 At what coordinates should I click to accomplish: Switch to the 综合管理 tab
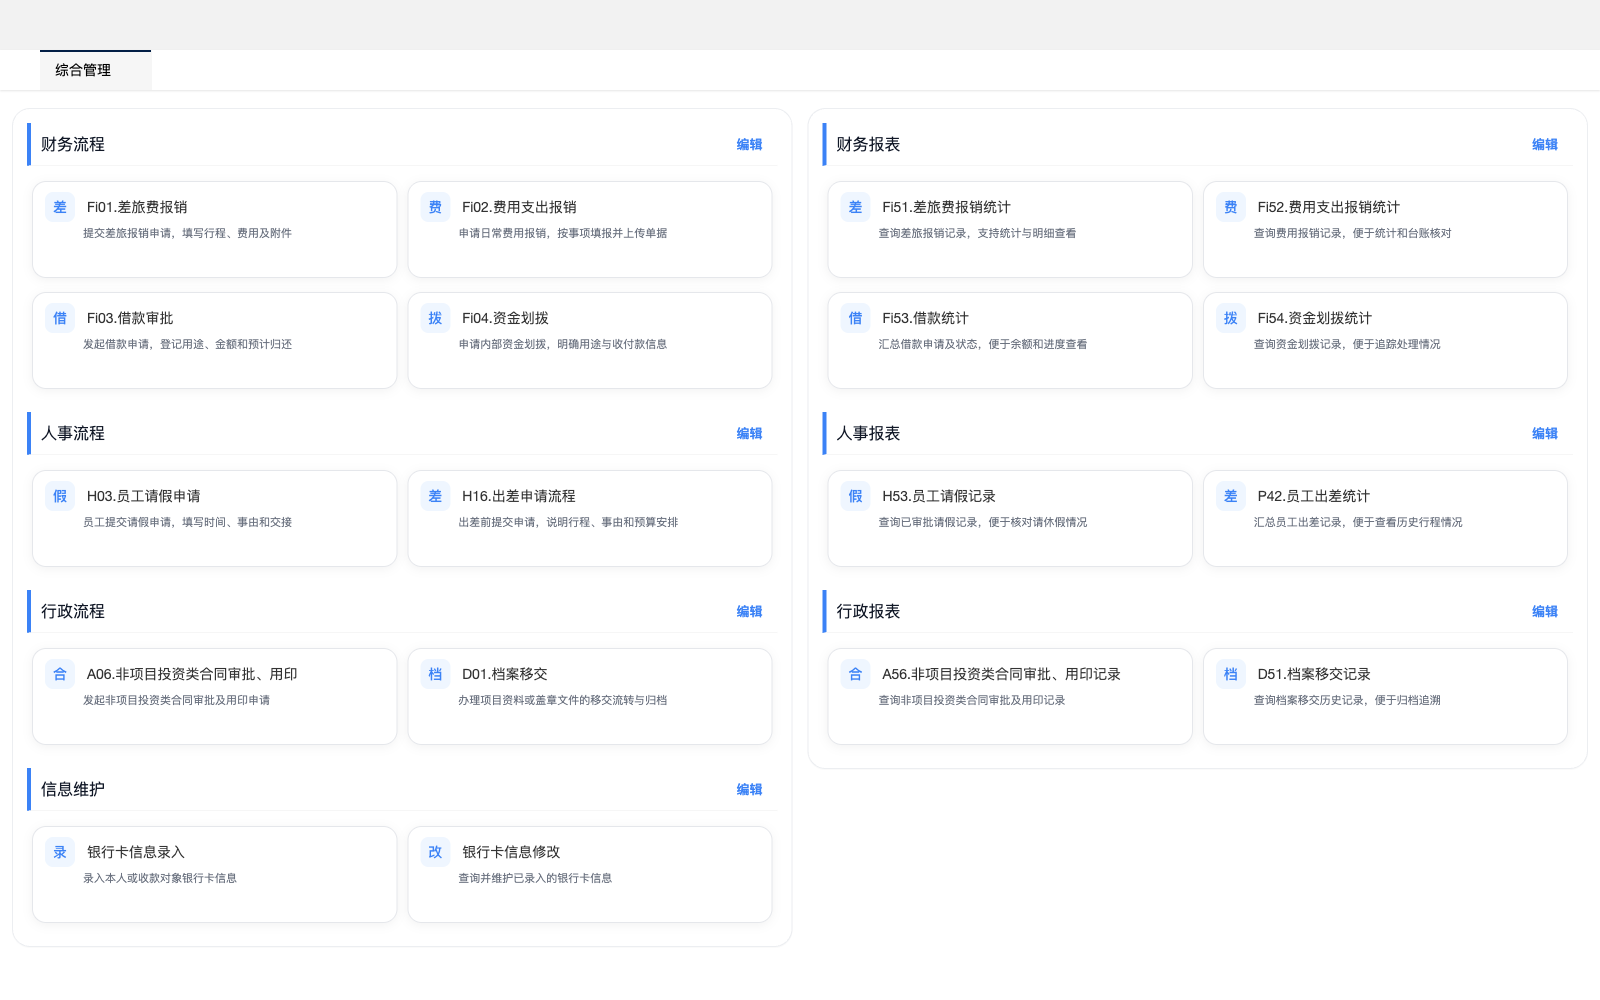[x=83, y=70]
